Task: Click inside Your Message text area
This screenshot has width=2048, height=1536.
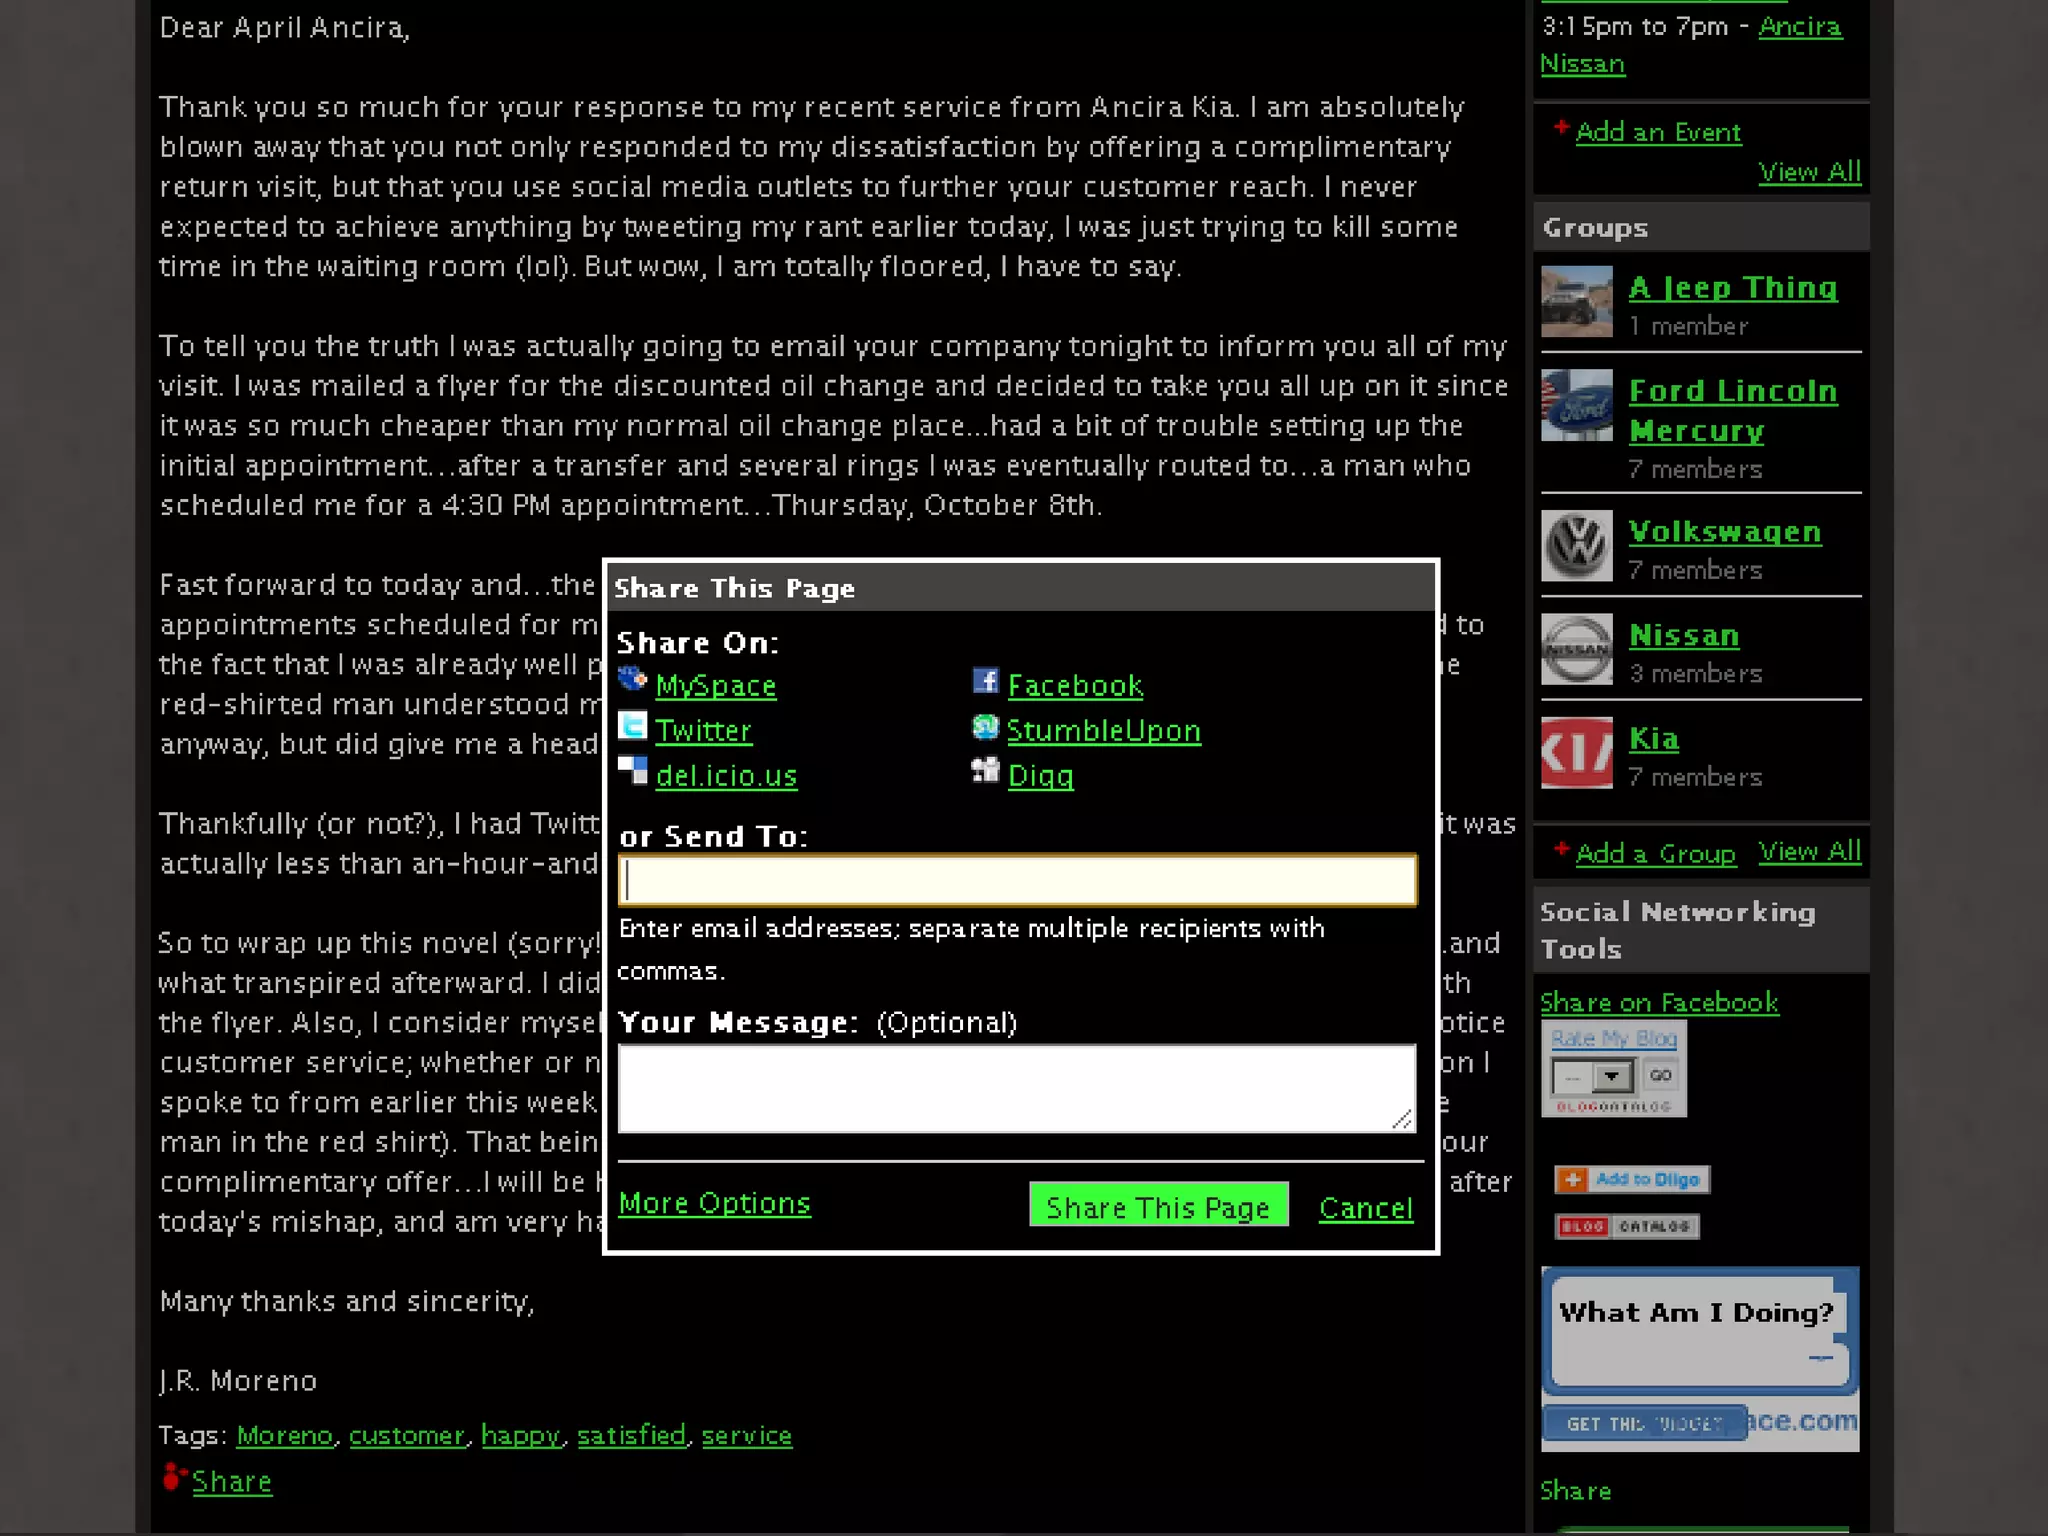Action: [x=1015, y=1088]
